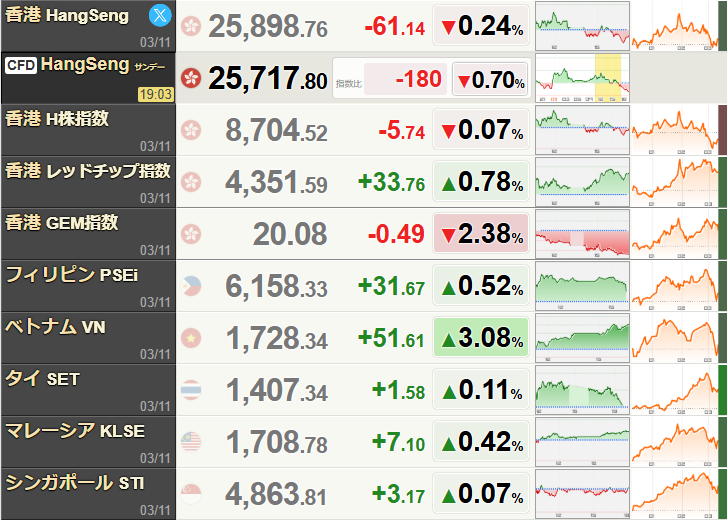Click the ▼0.24% change box
This screenshot has width=727, height=520.
[x=481, y=26]
